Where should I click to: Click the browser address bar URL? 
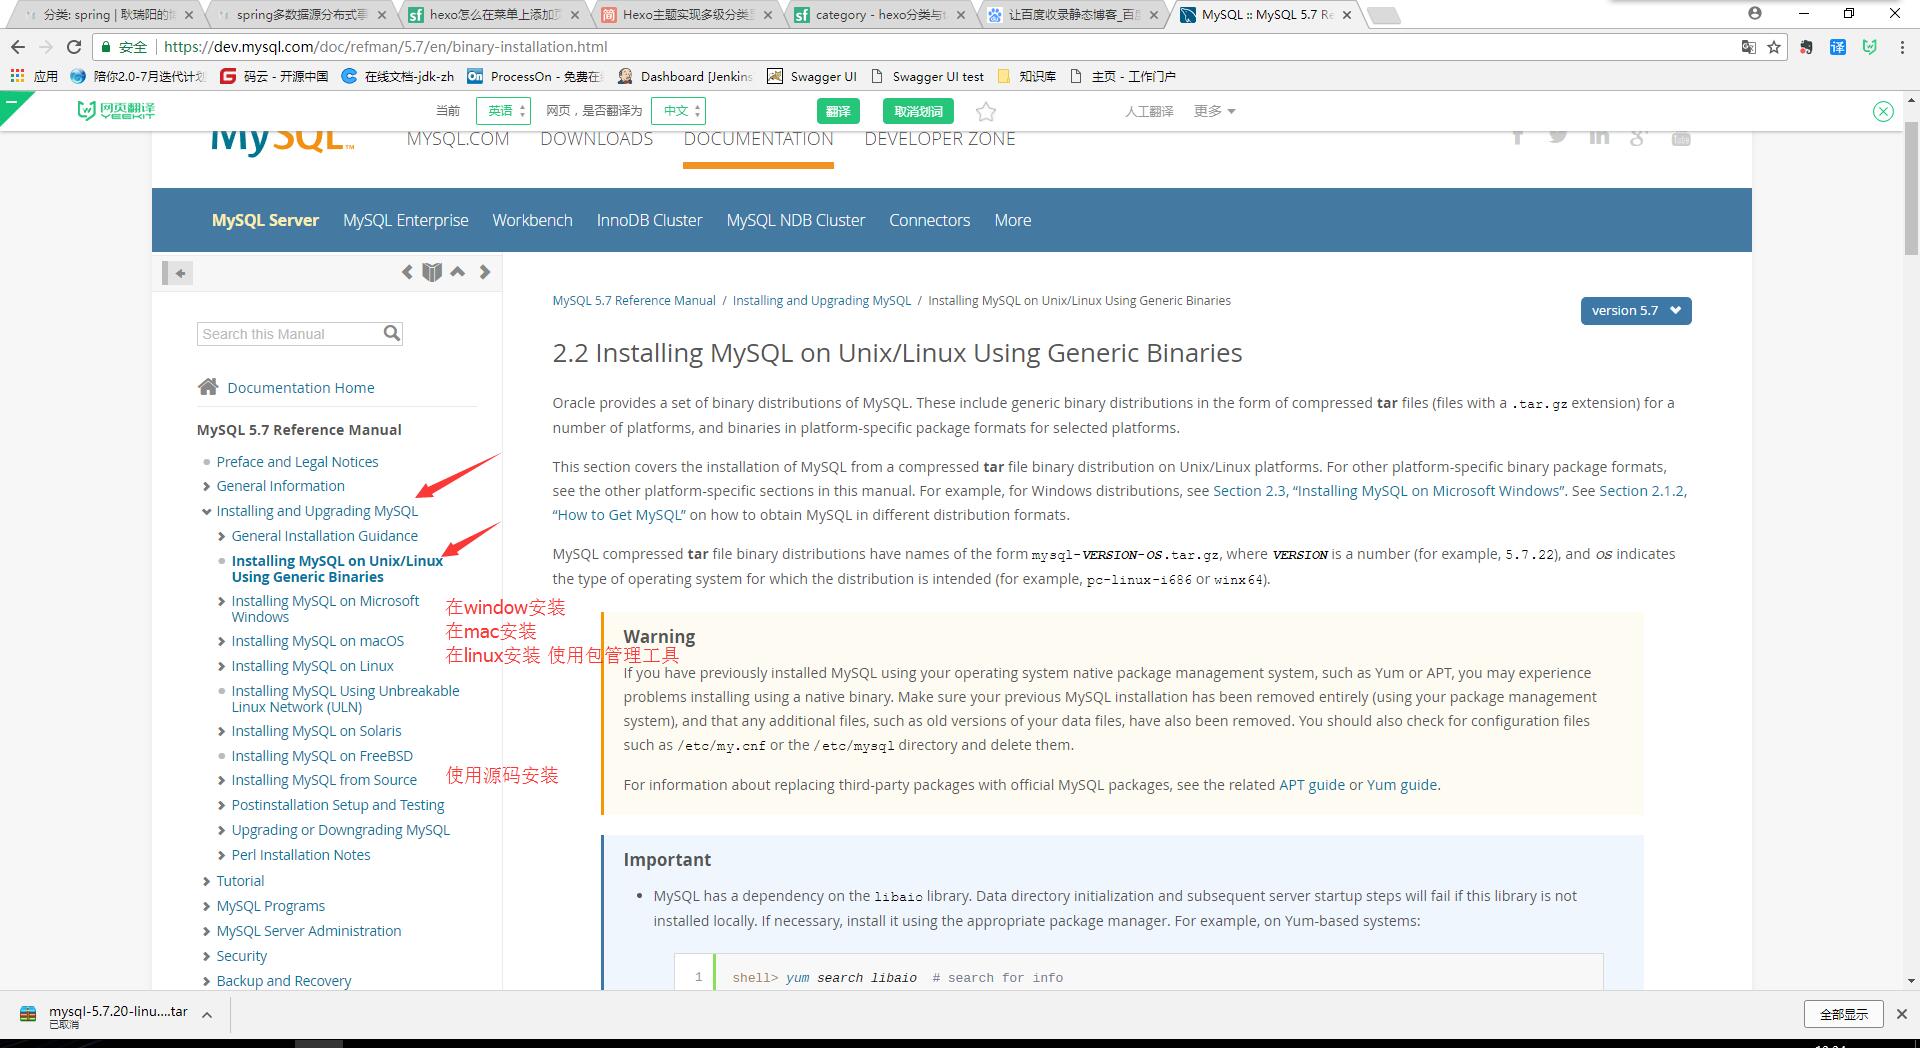pos(385,47)
